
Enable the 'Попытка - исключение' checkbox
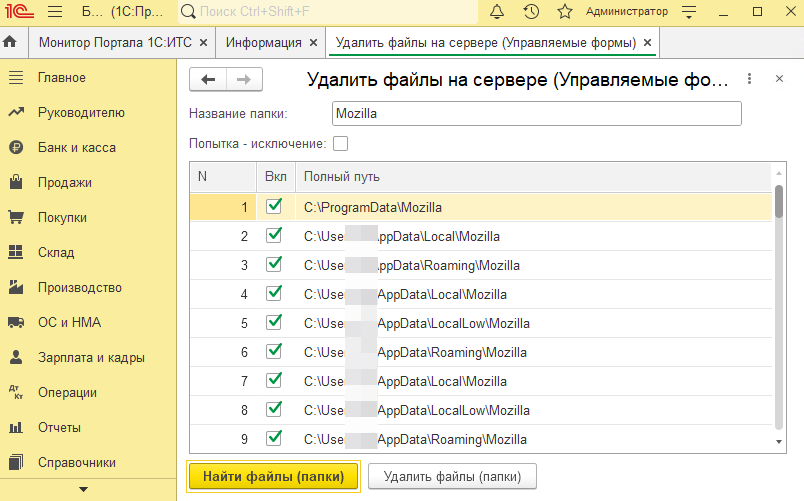click(x=340, y=144)
